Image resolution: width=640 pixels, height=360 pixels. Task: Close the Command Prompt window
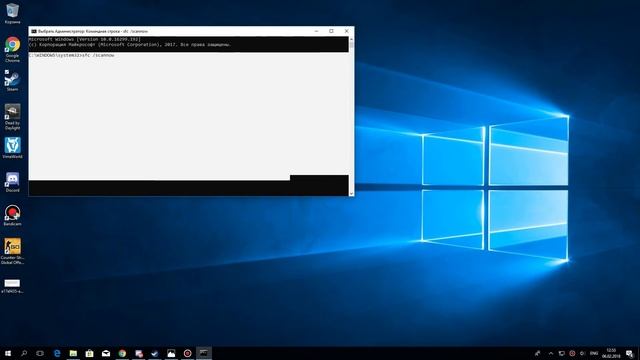tap(347, 31)
